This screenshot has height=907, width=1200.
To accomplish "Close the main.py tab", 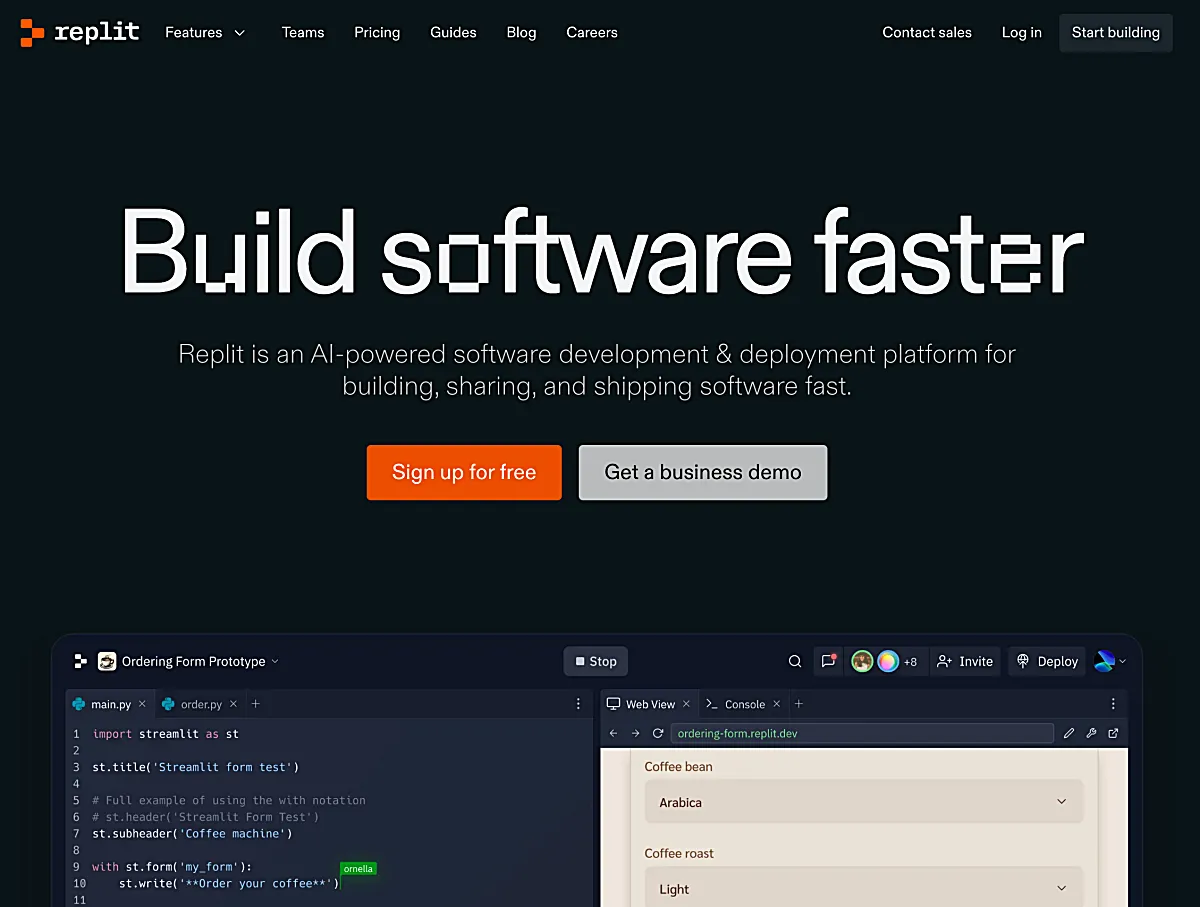I will click(142, 704).
